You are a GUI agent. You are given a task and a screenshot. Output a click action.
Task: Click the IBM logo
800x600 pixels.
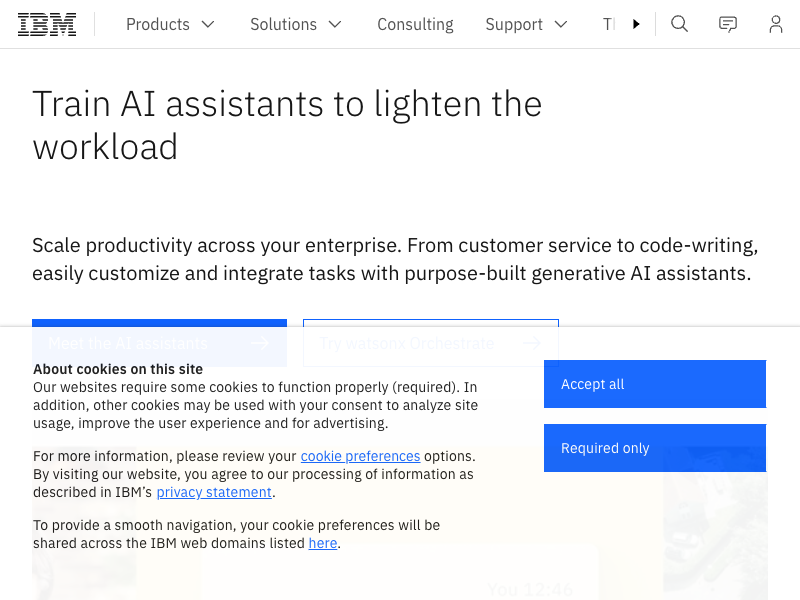pyautogui.click(x=47, y=24)
